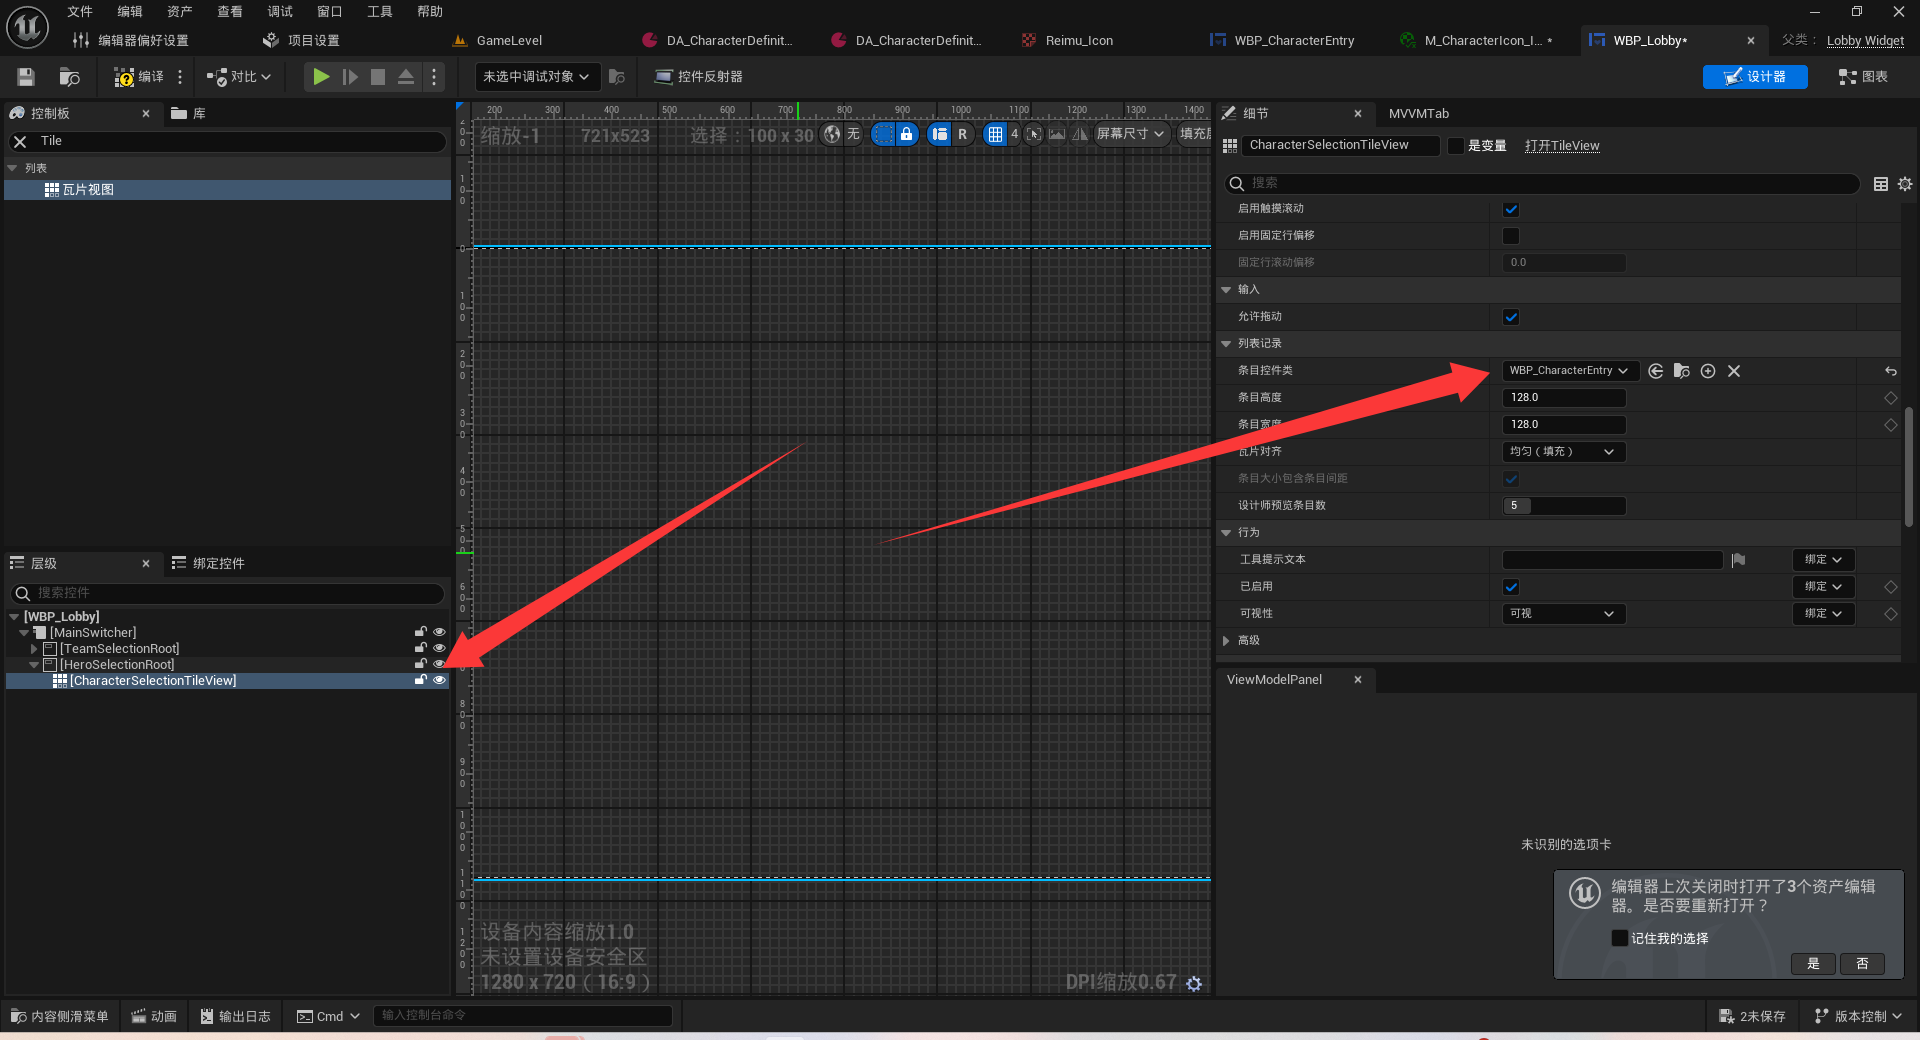This screenshot has height=1040, width=1920.
Task: Click the image preview icon in viewport toolbar
Action: click(1057, 134)
